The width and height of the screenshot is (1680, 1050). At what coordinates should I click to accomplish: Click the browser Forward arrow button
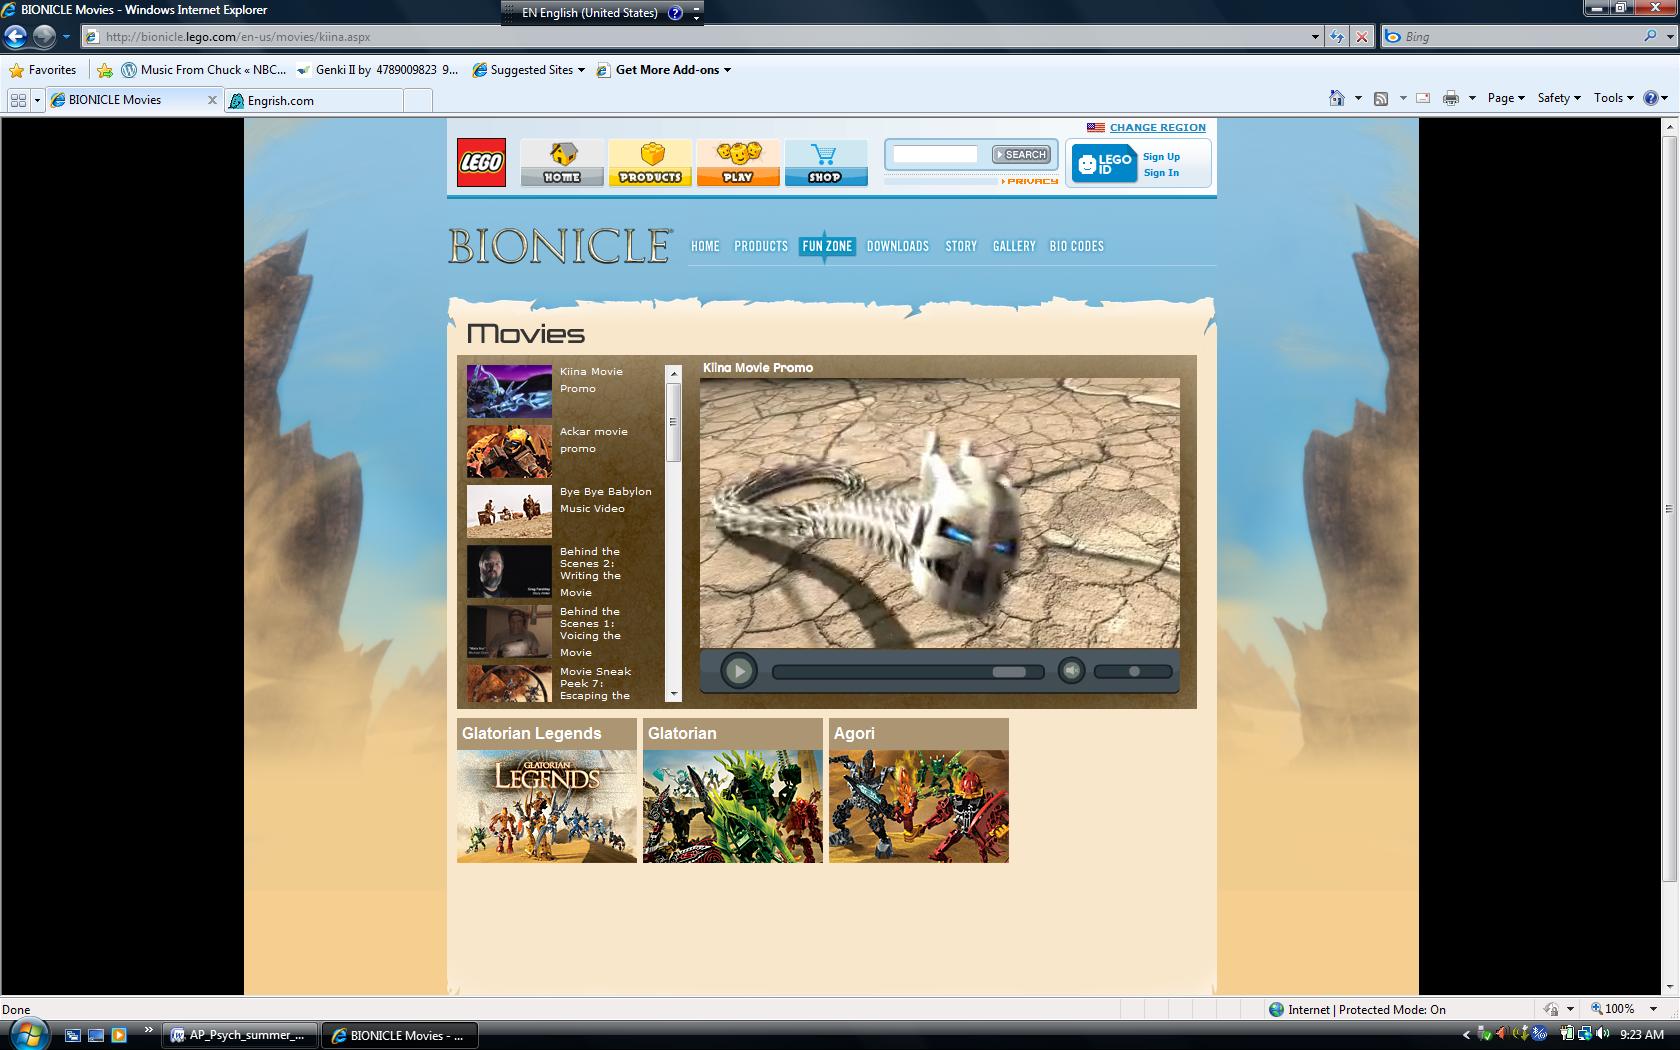click(x=44, y=36)
